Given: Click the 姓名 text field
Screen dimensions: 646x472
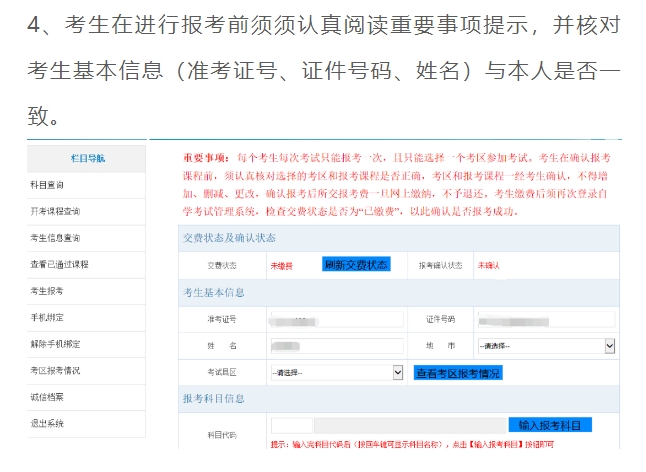Looking at the screenshot, I should tap(336, 345).
